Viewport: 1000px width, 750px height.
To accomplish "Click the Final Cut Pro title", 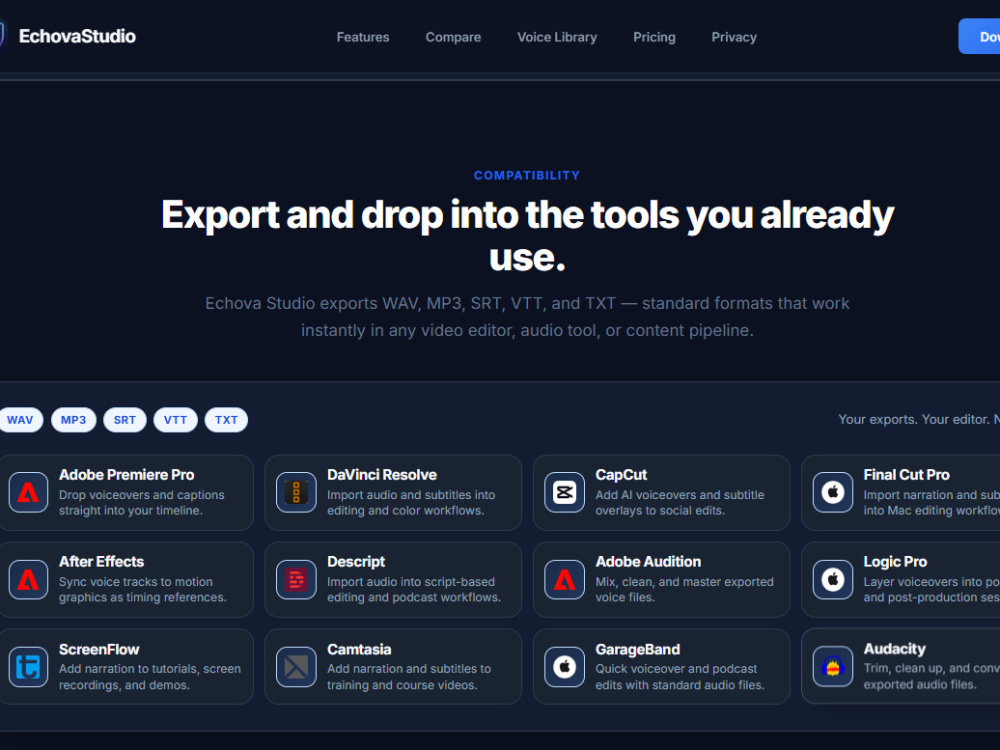I will click(906, 474).
